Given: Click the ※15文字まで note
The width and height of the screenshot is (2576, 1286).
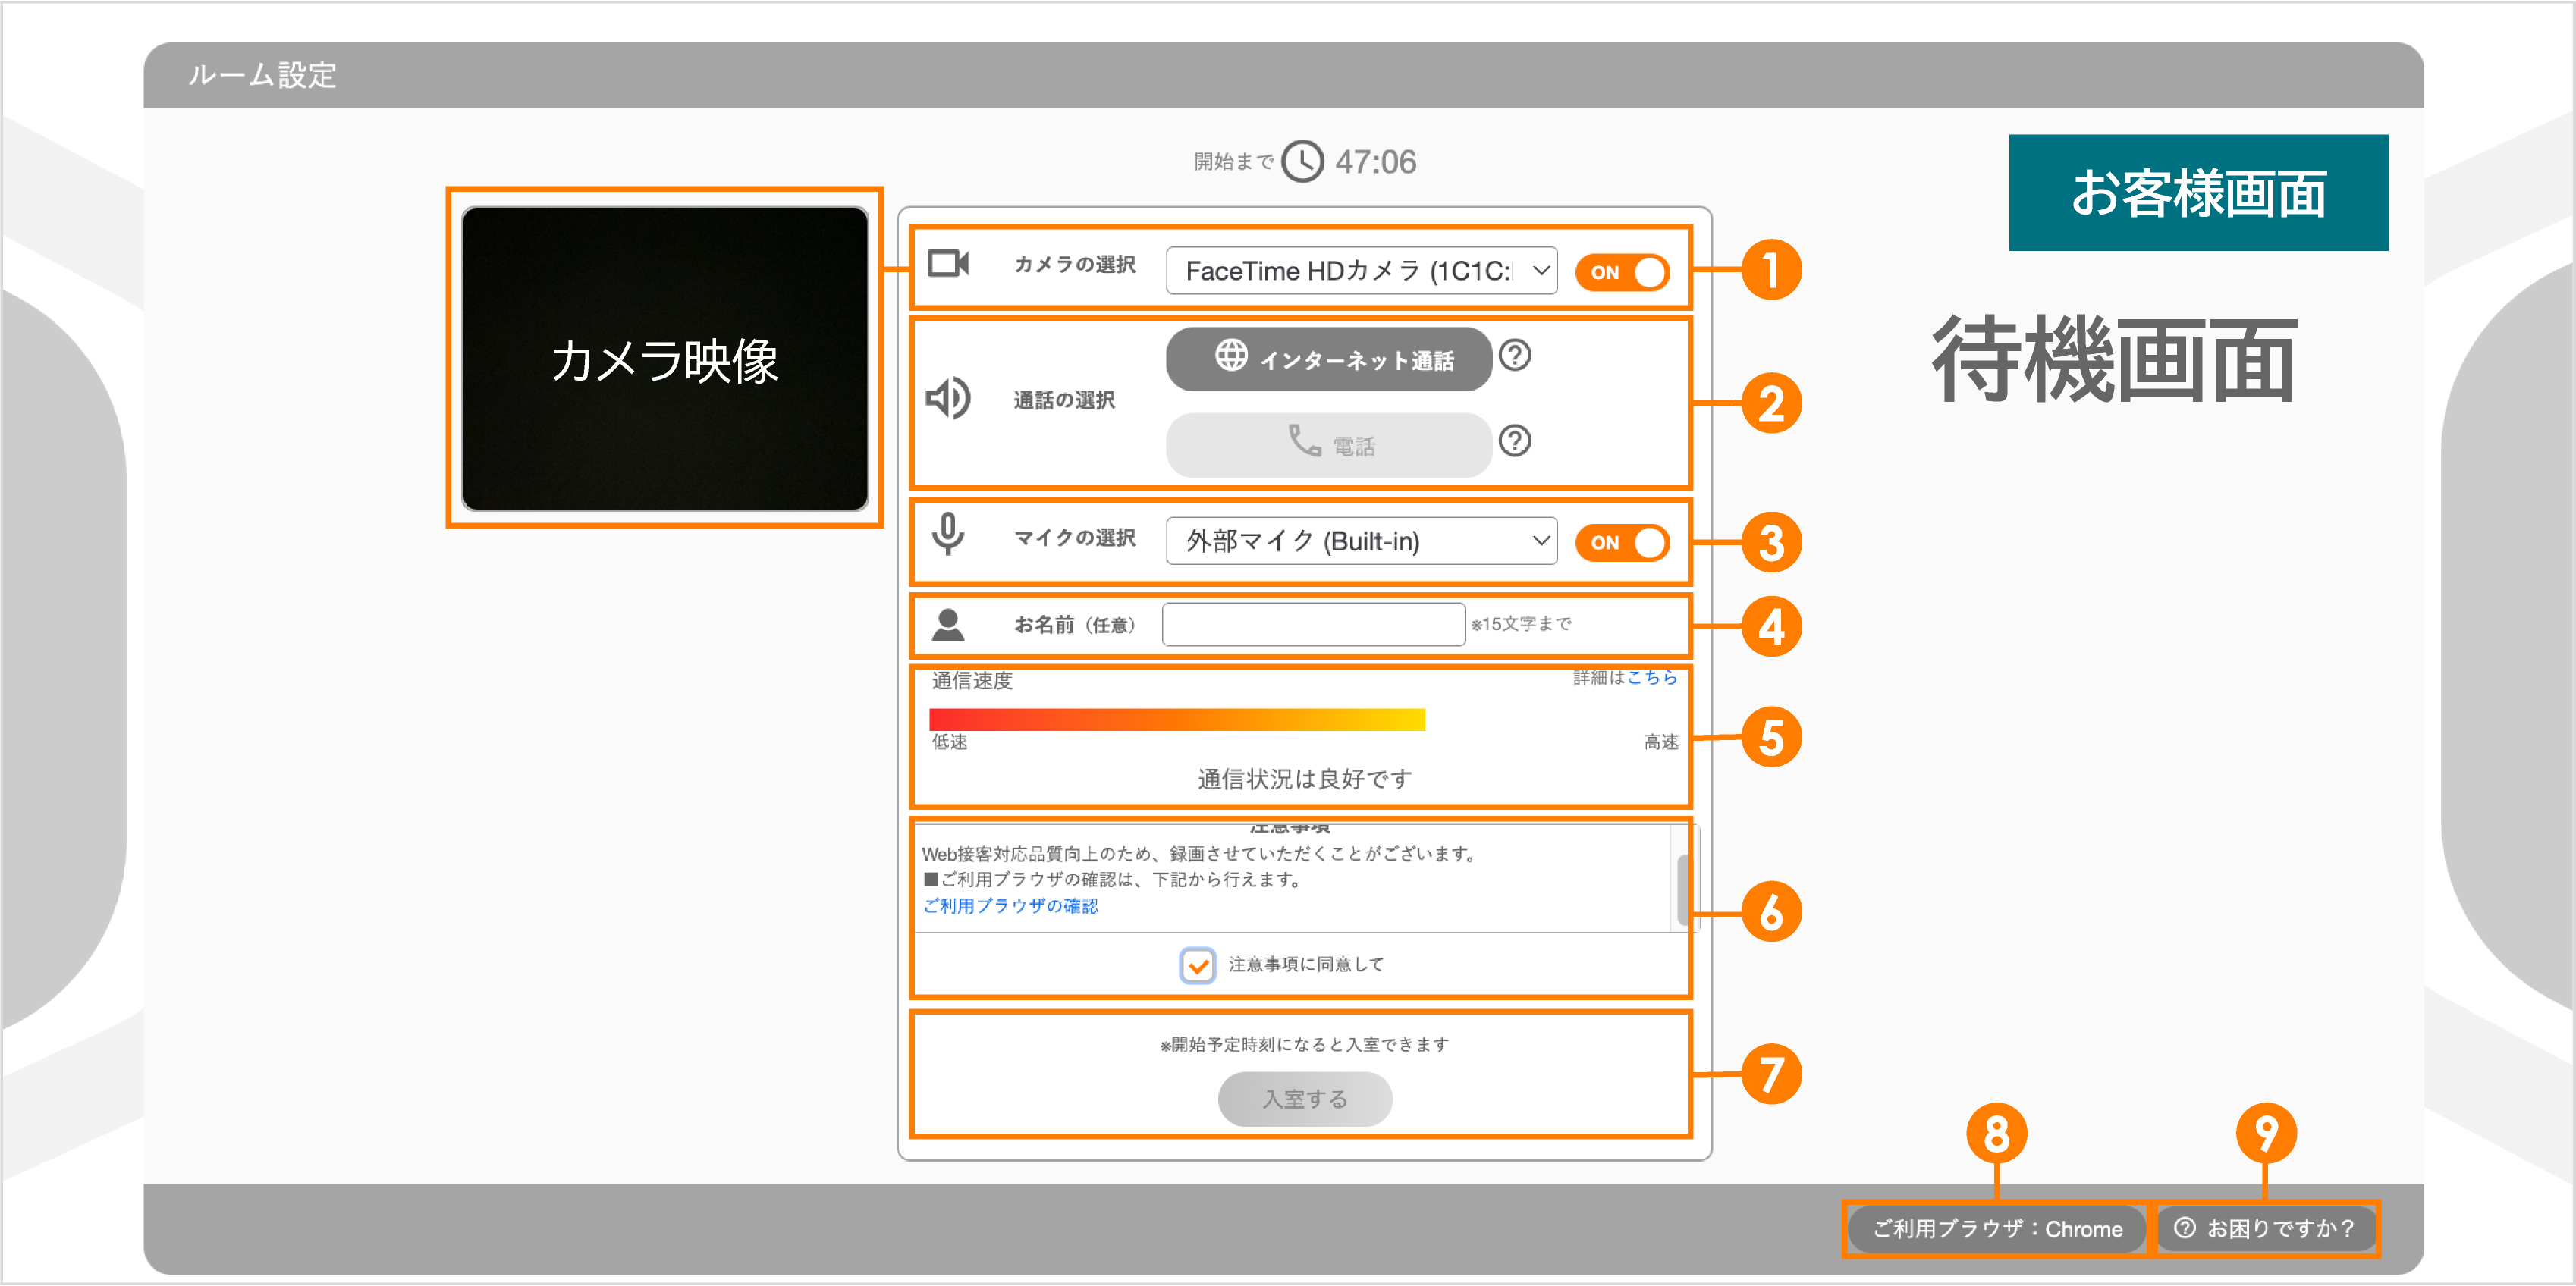Looking at the screenshot, I should click(1521, 624).
